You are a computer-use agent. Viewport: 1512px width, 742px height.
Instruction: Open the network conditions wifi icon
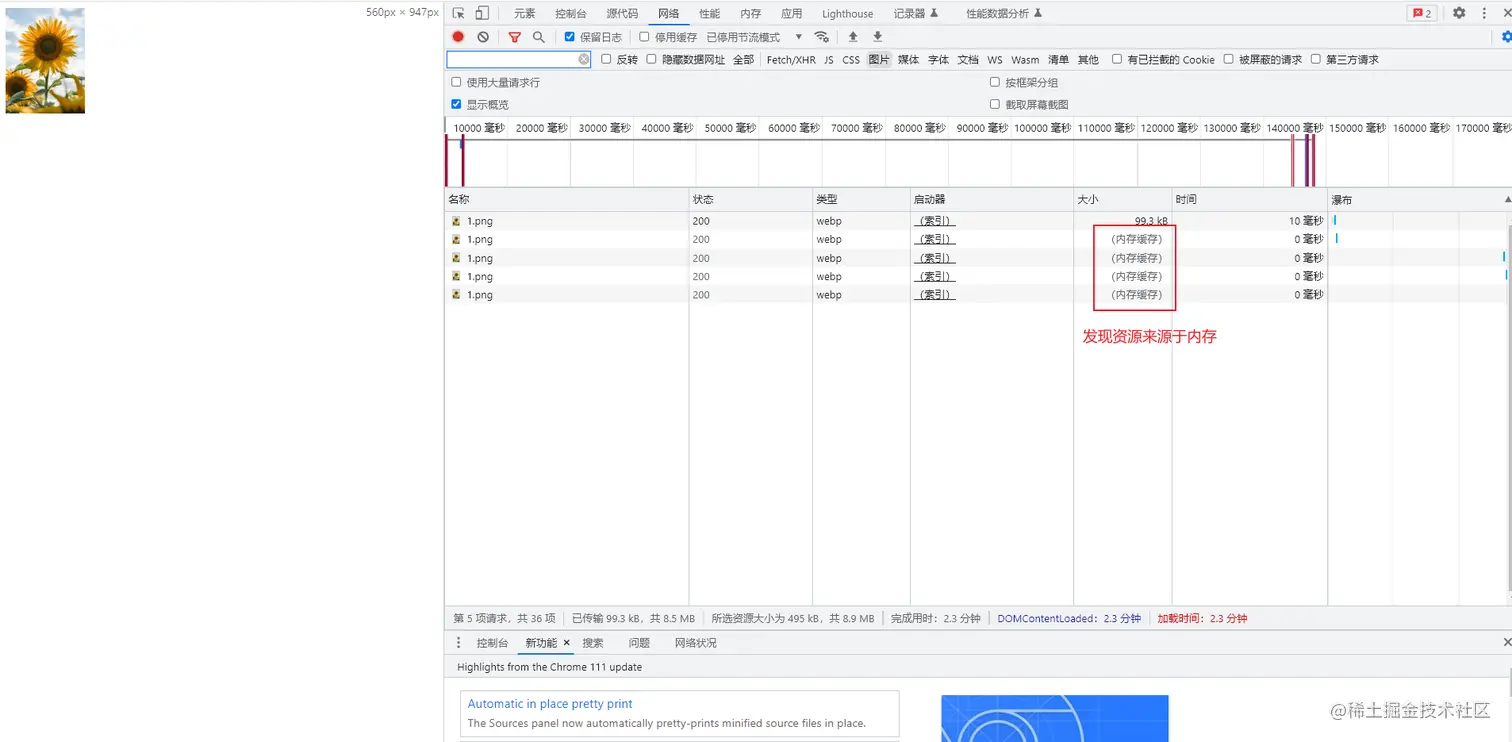click(x=822, y=37)
